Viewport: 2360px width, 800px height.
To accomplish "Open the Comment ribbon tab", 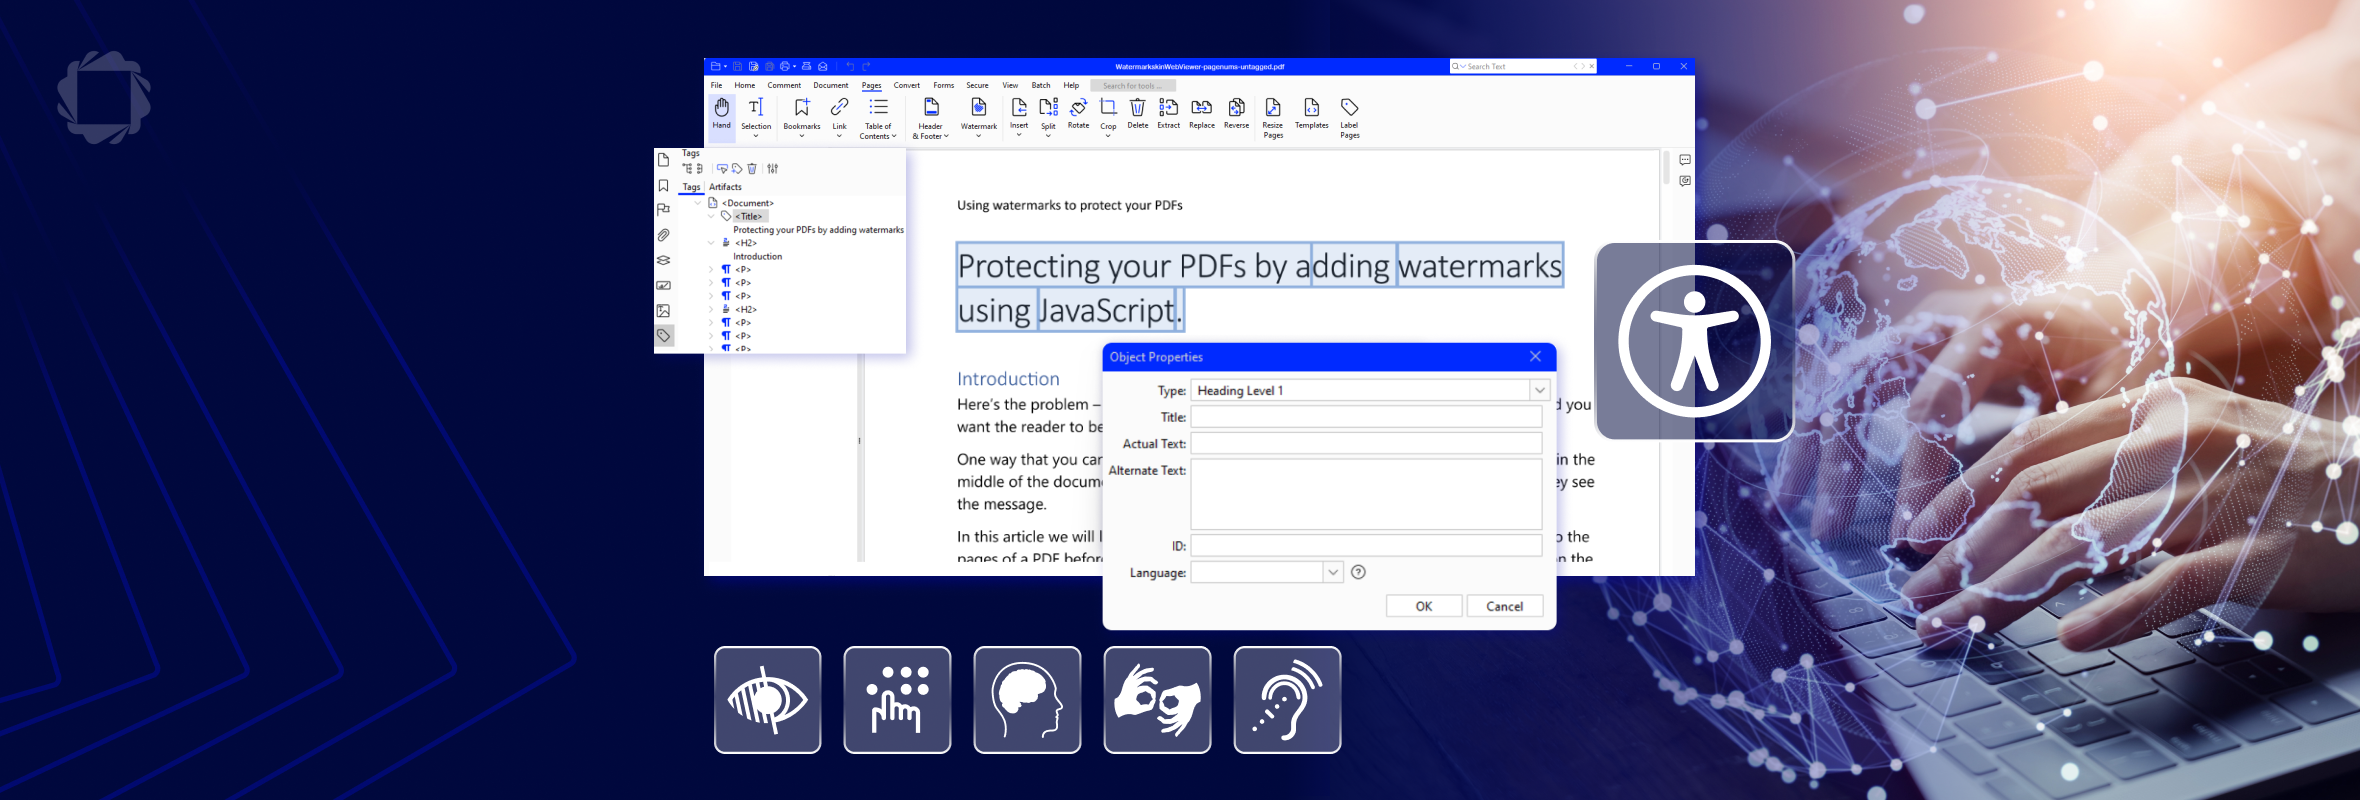I will [x=784, y=85].
